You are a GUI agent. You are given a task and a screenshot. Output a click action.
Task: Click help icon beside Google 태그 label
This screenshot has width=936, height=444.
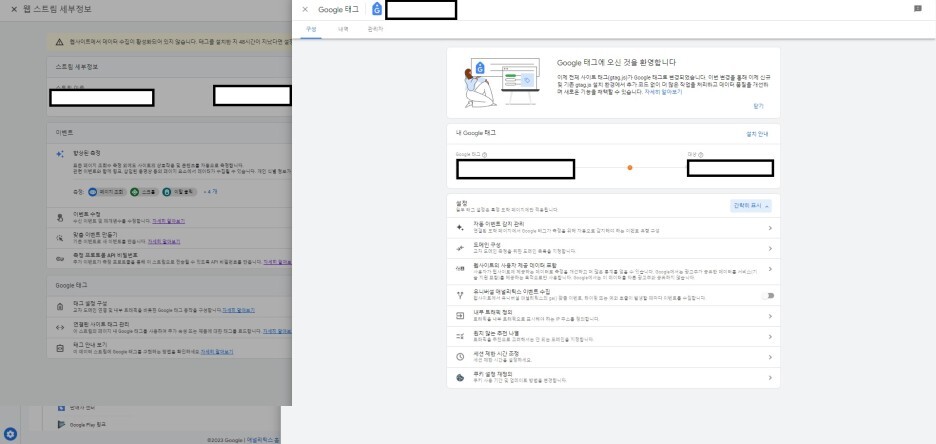coord(484,155)
